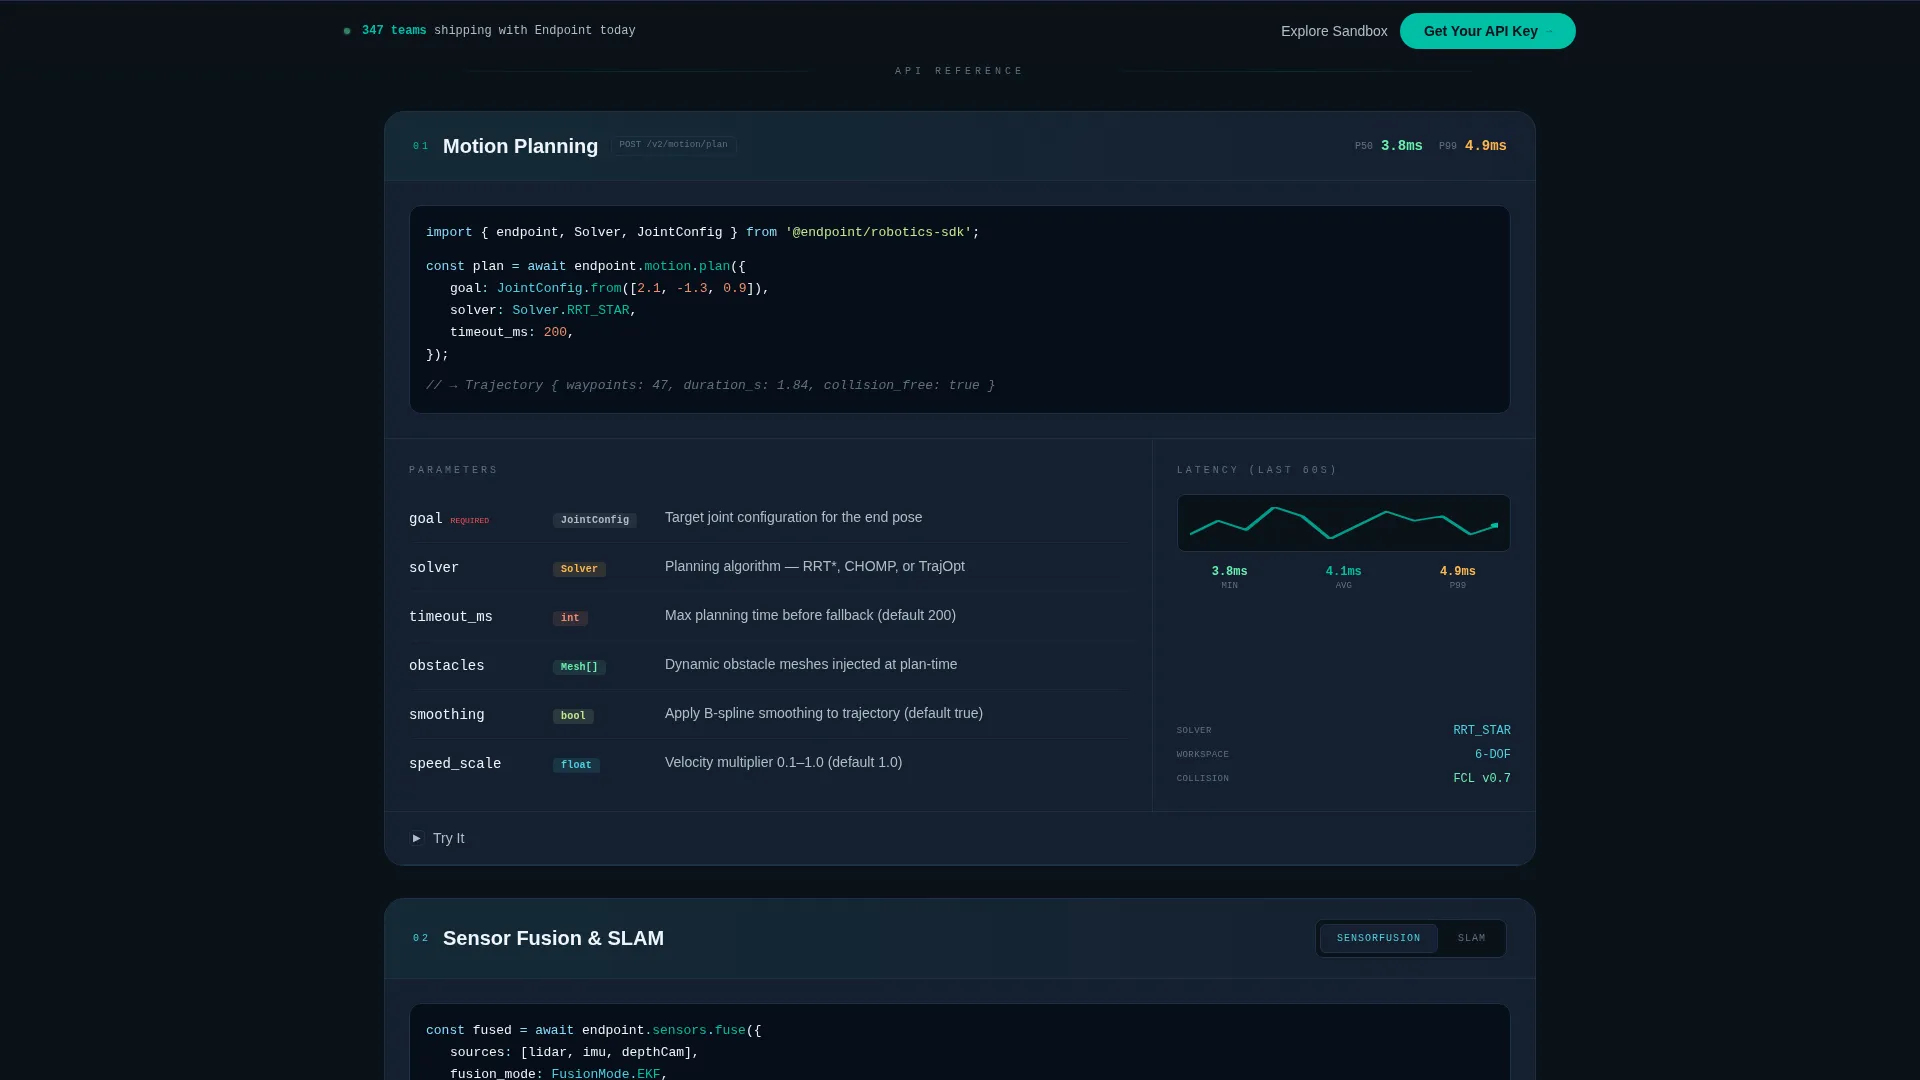Click the 'Dynamic obstacle meshes' description
The image size is (1920, 1080).
coord(811,665)
